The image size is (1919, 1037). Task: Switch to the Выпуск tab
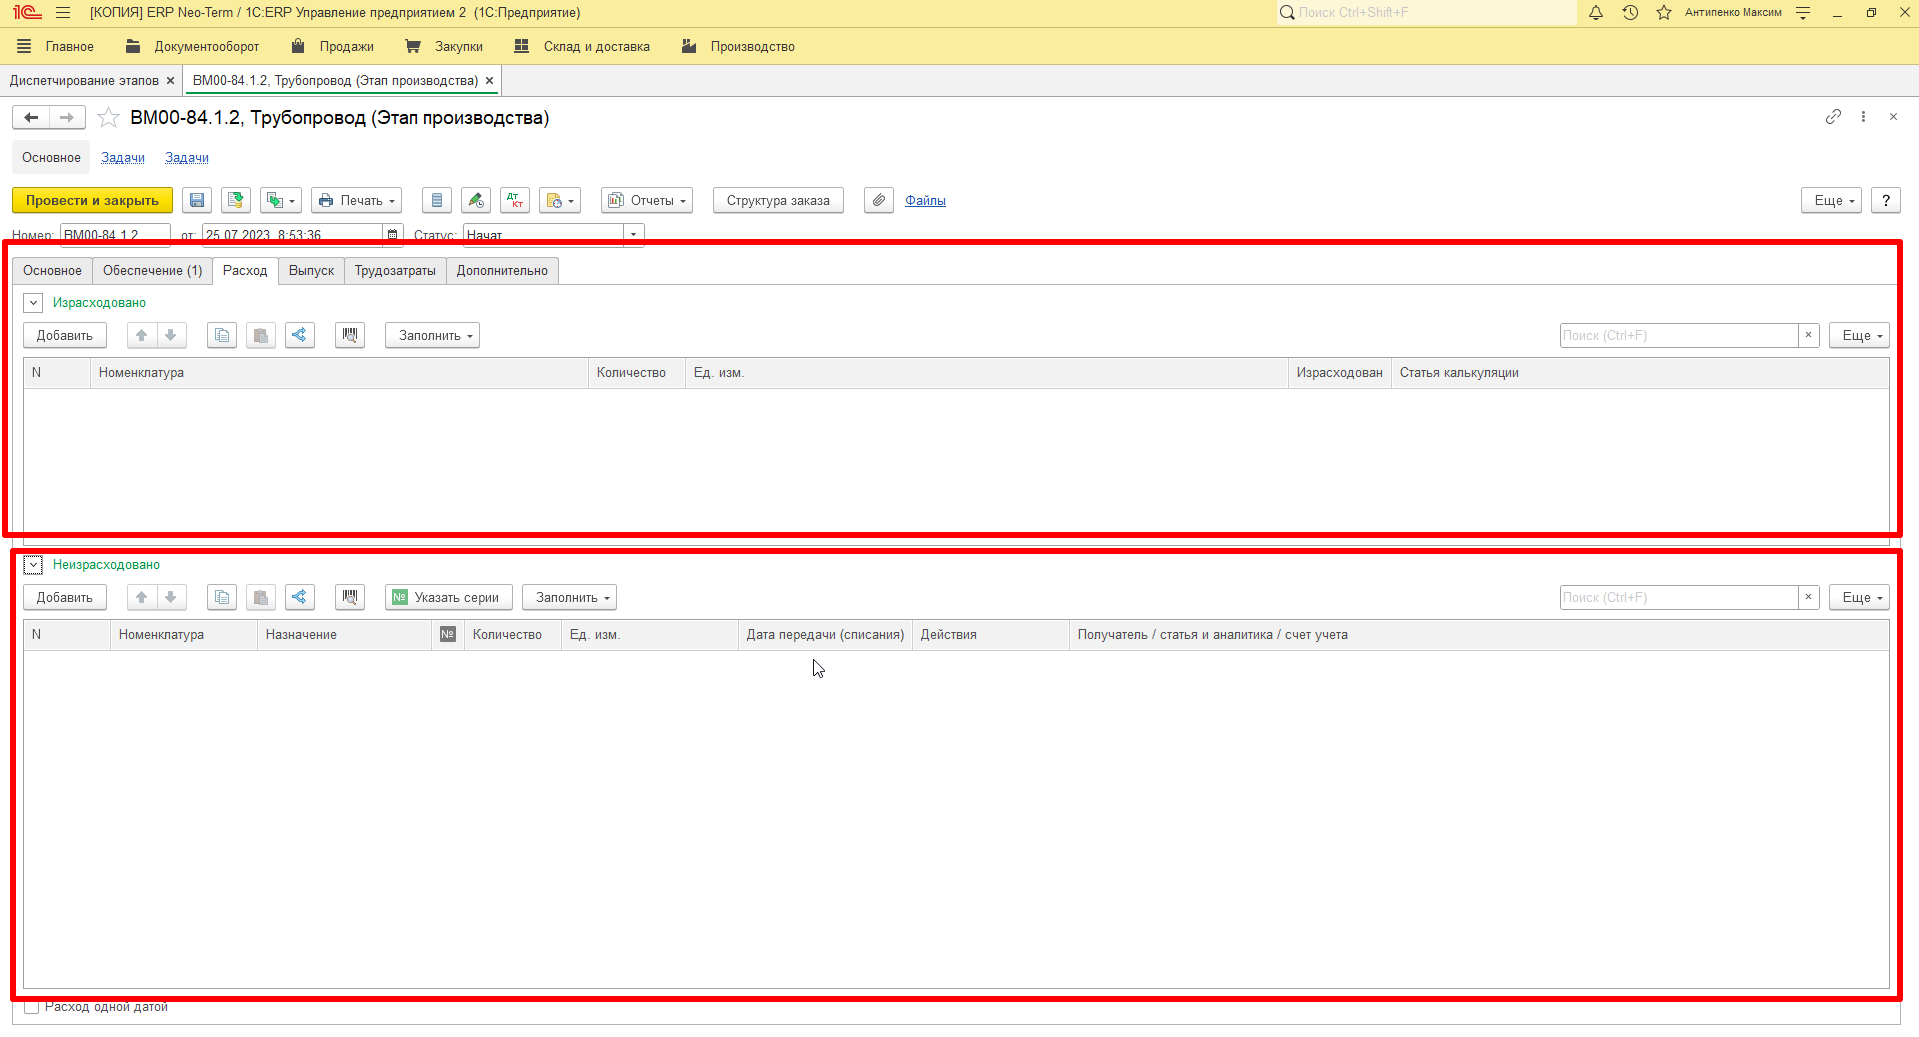311,271
